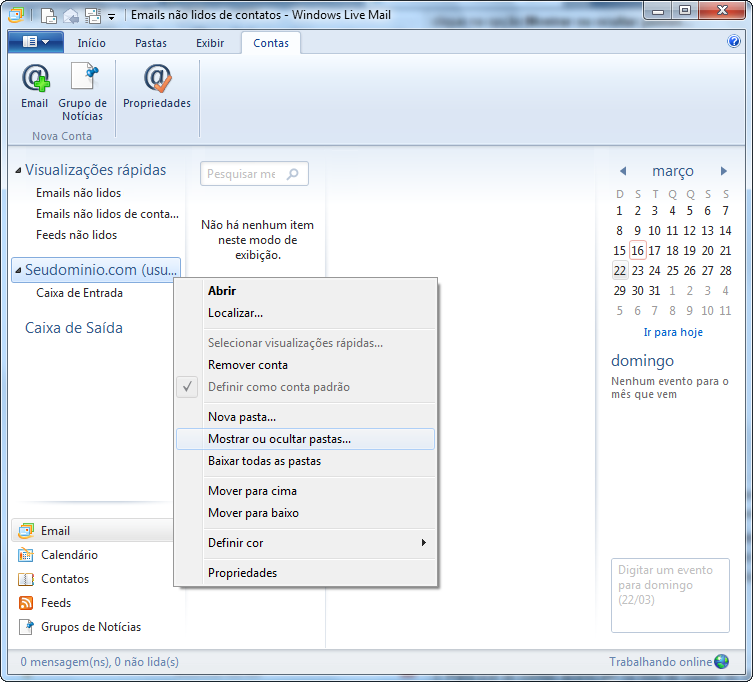Screen dimensions: 753x682
Task: Click the globe icon in status bar
Action: tap(721, 662)
